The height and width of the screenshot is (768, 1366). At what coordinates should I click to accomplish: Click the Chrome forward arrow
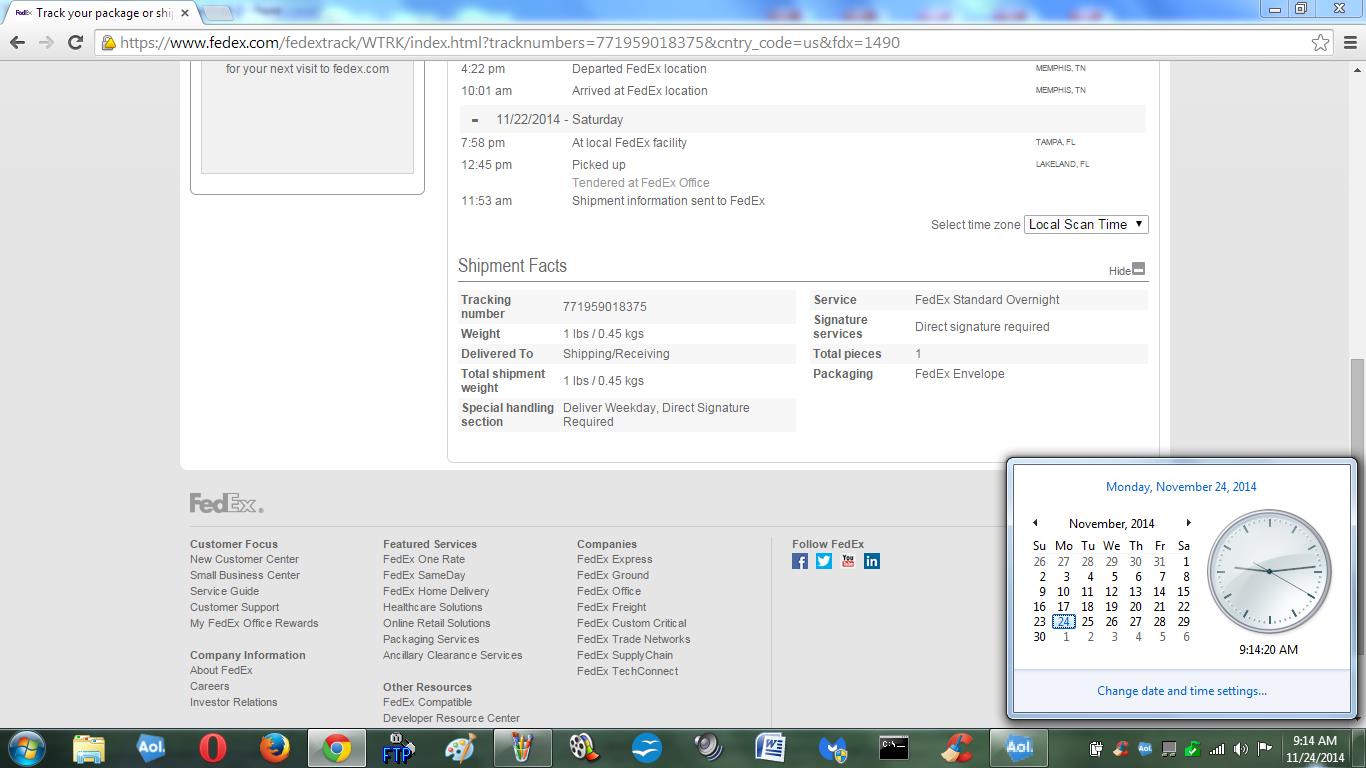[x=46, y=43]
